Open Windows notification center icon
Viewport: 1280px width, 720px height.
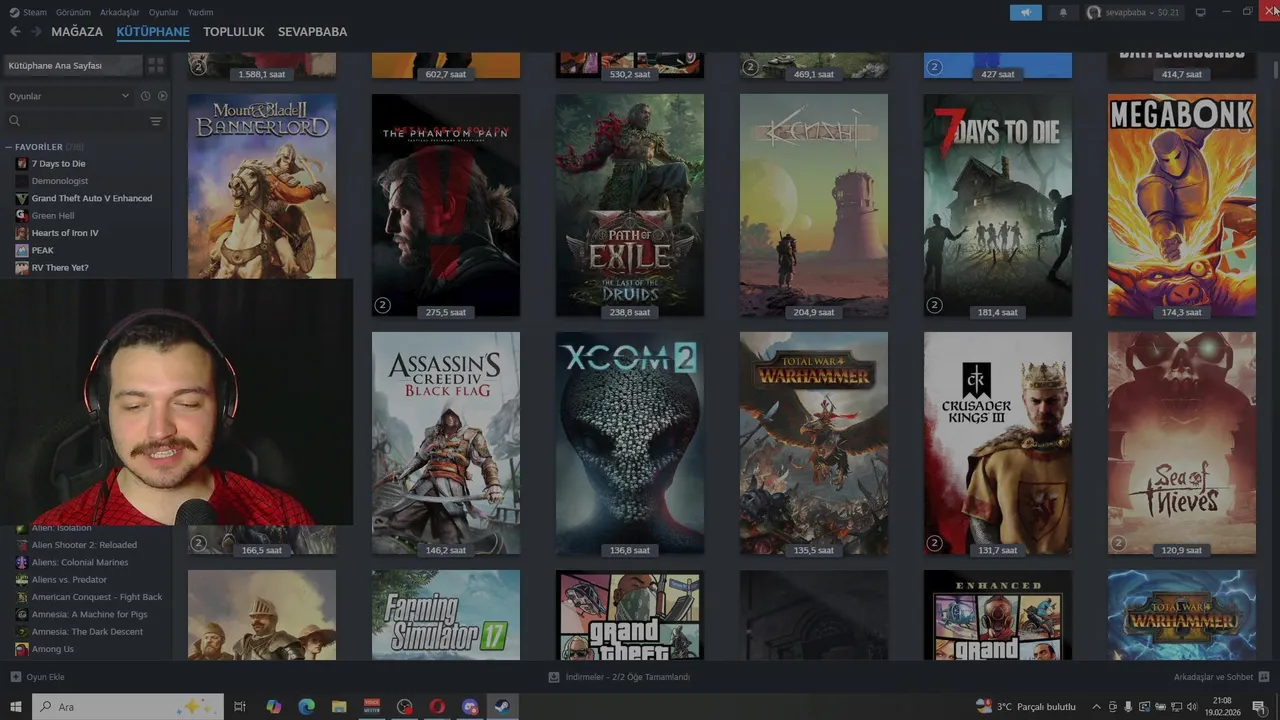[x=1259, y=707]
